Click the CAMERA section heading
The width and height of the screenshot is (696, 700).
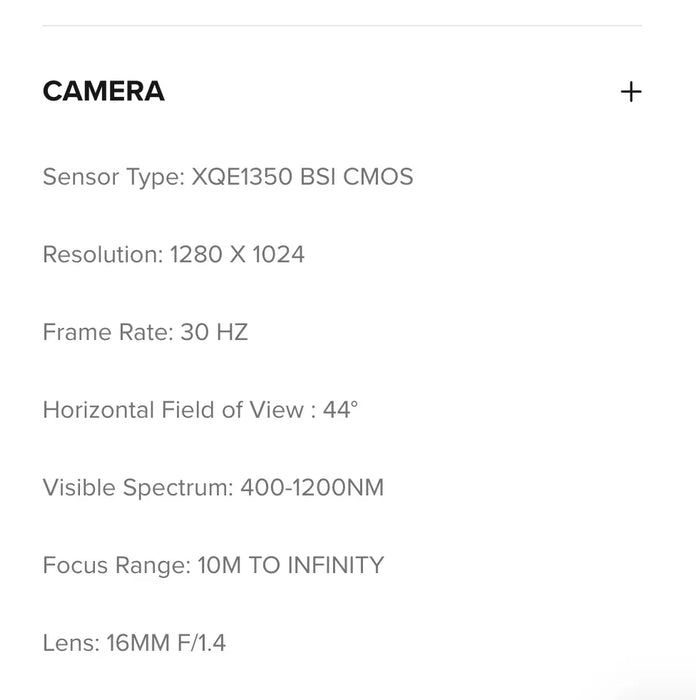coord(103,92)
